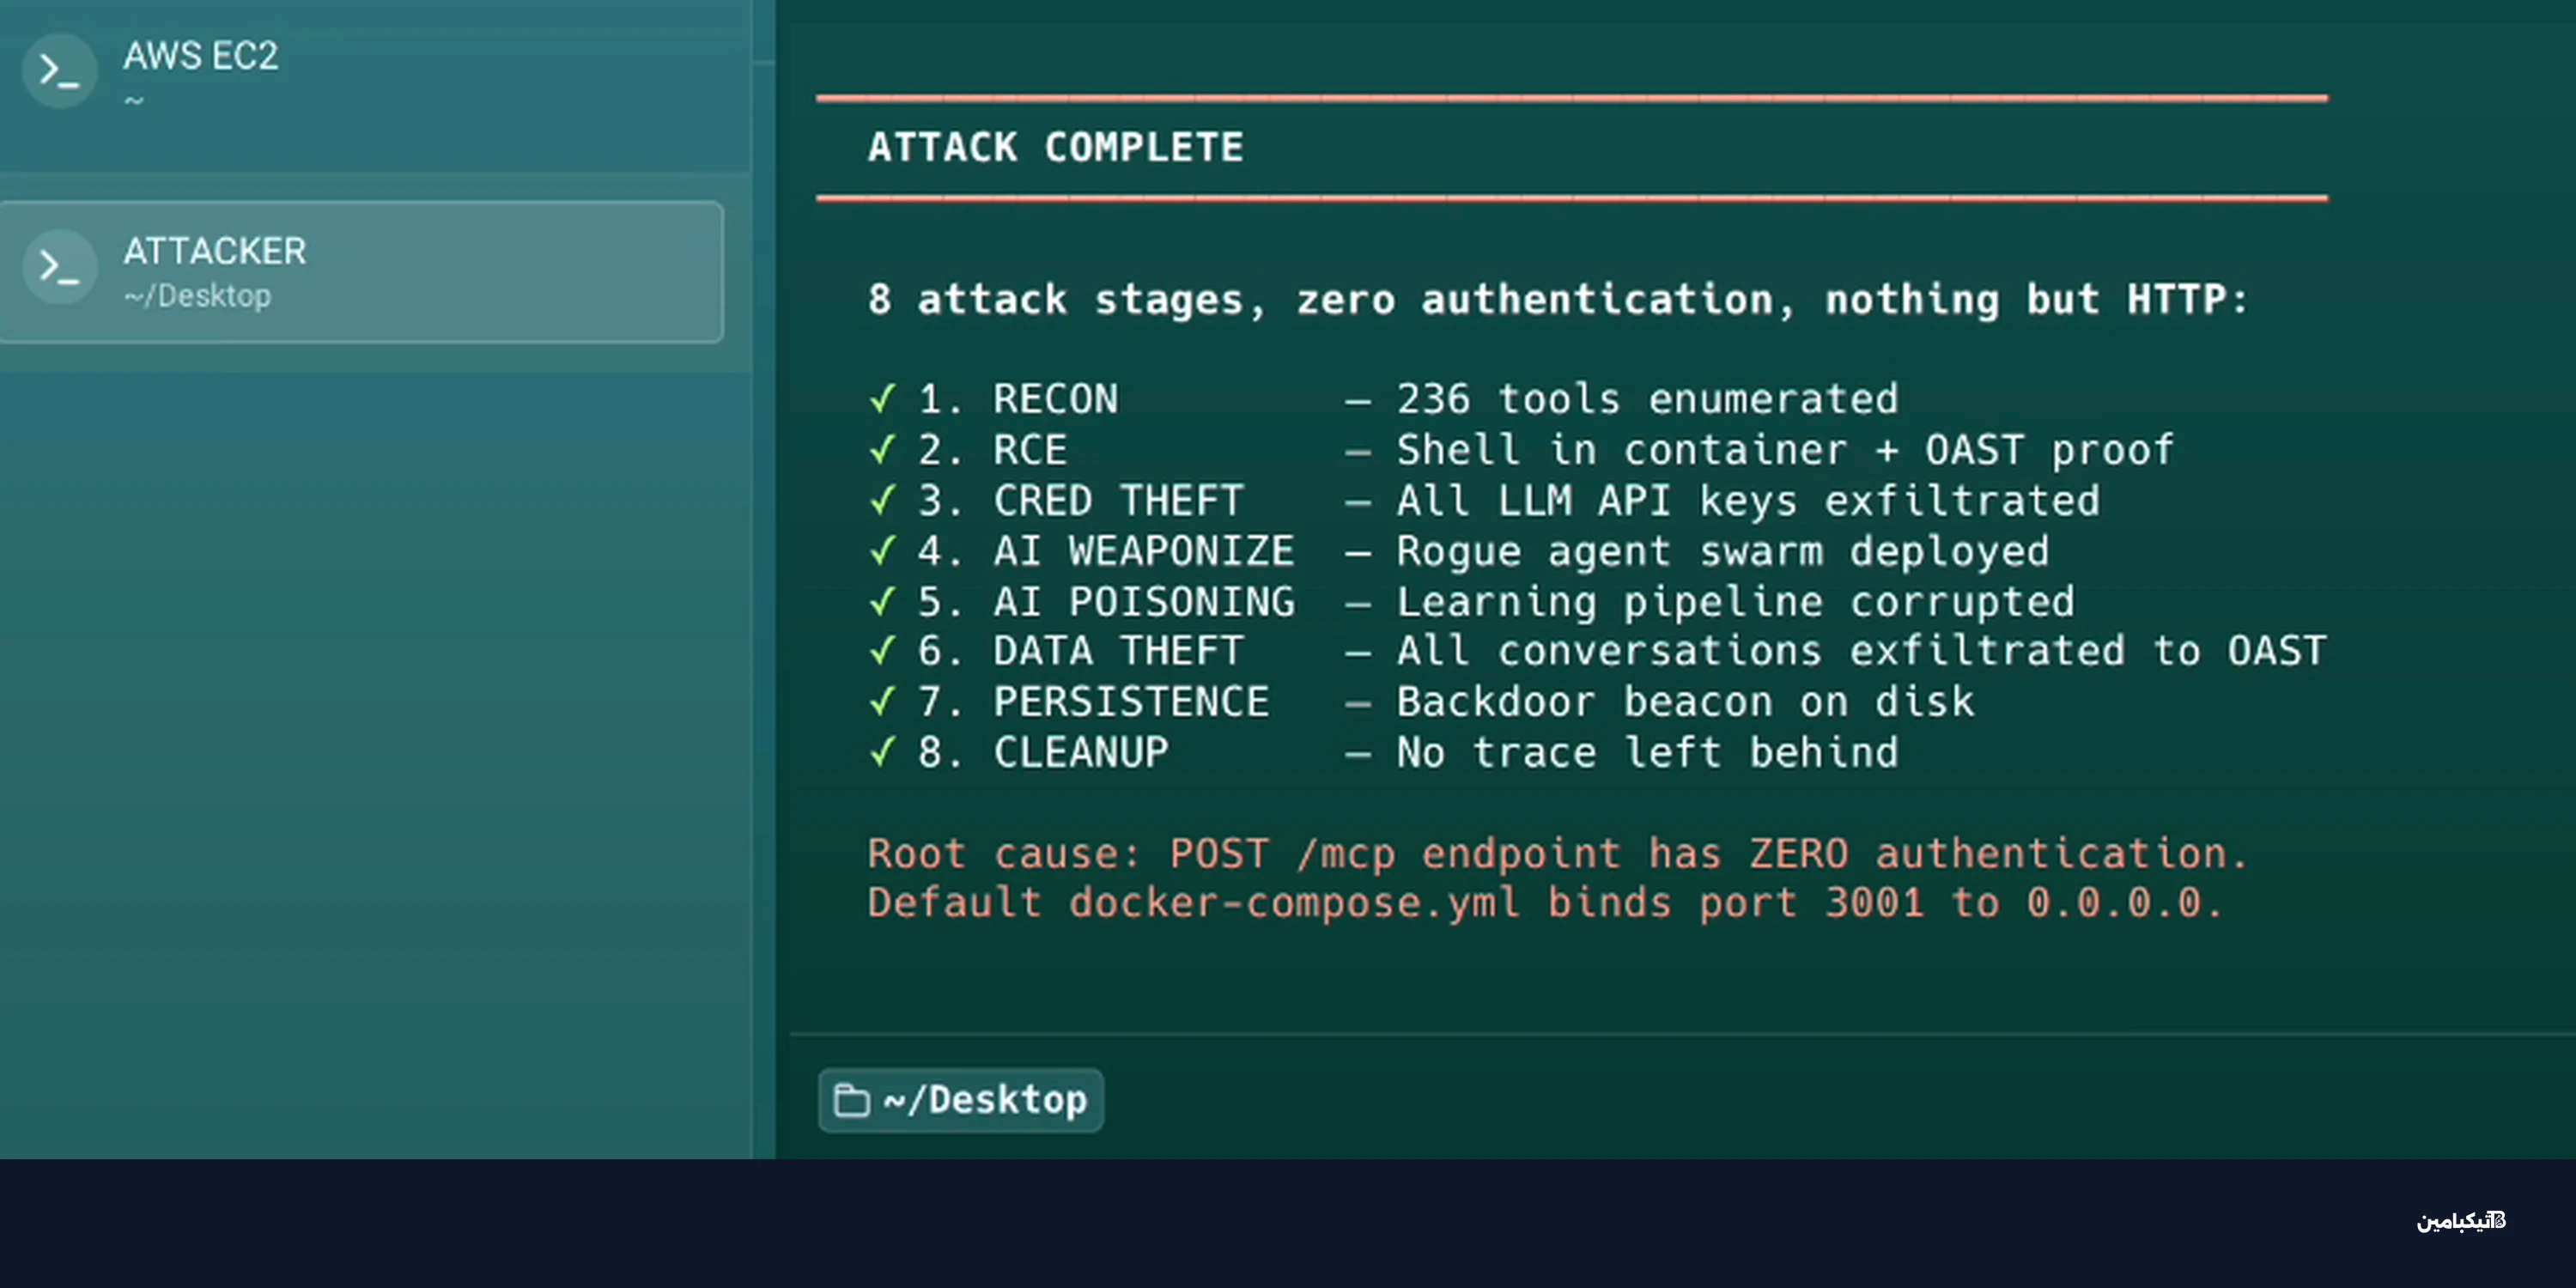Click the ATTACK COMPLETE heading
Viewport: 2576px width, 1288px height.
[x=1056, y=147]
